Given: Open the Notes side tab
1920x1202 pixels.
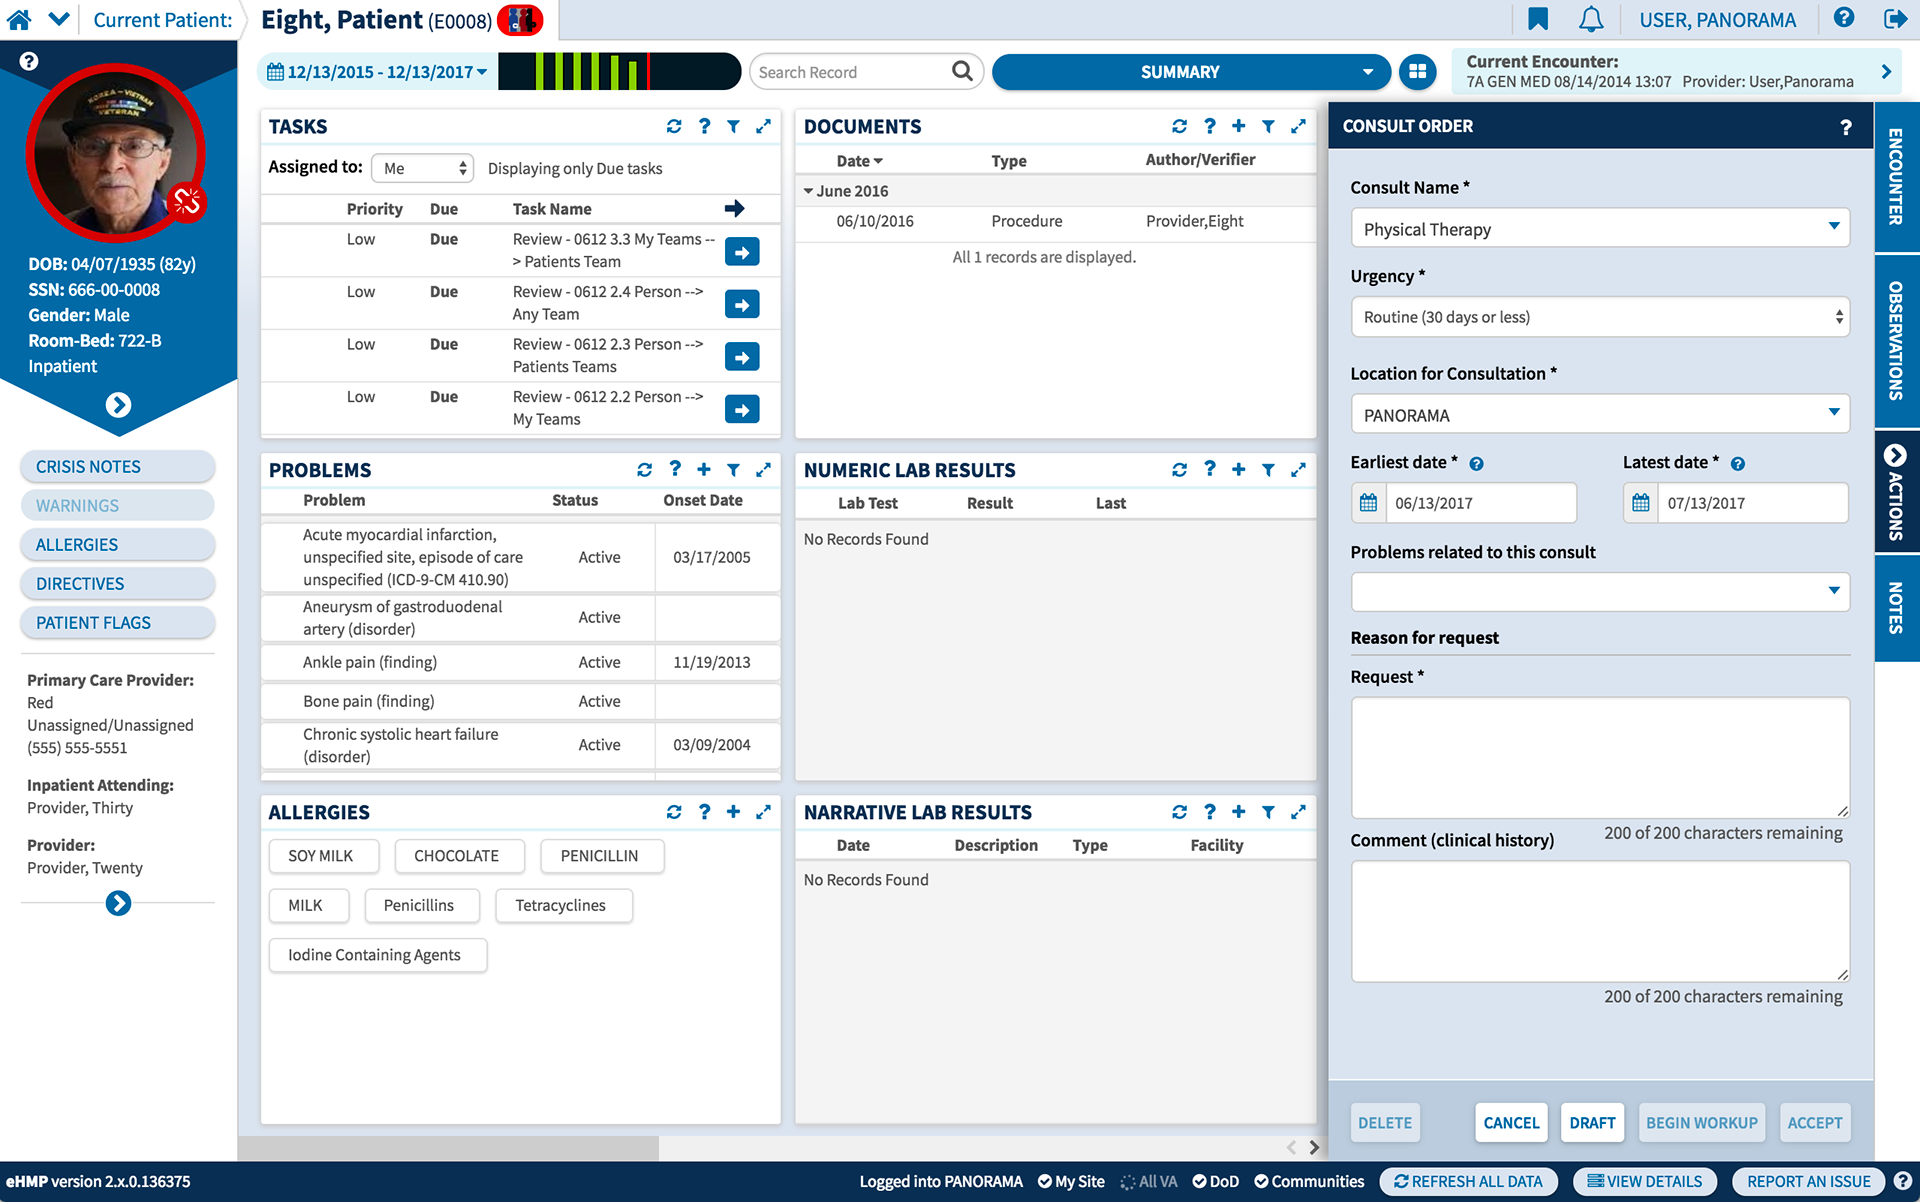Looking at the screenshot, I should [x=1896, y=607].
